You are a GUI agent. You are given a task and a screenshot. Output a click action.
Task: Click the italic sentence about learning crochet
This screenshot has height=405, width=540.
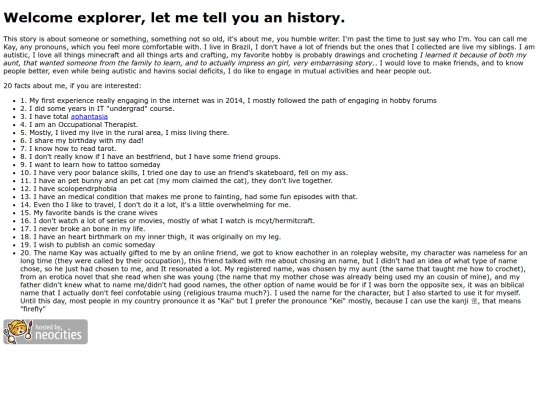[x=265, y=59]
